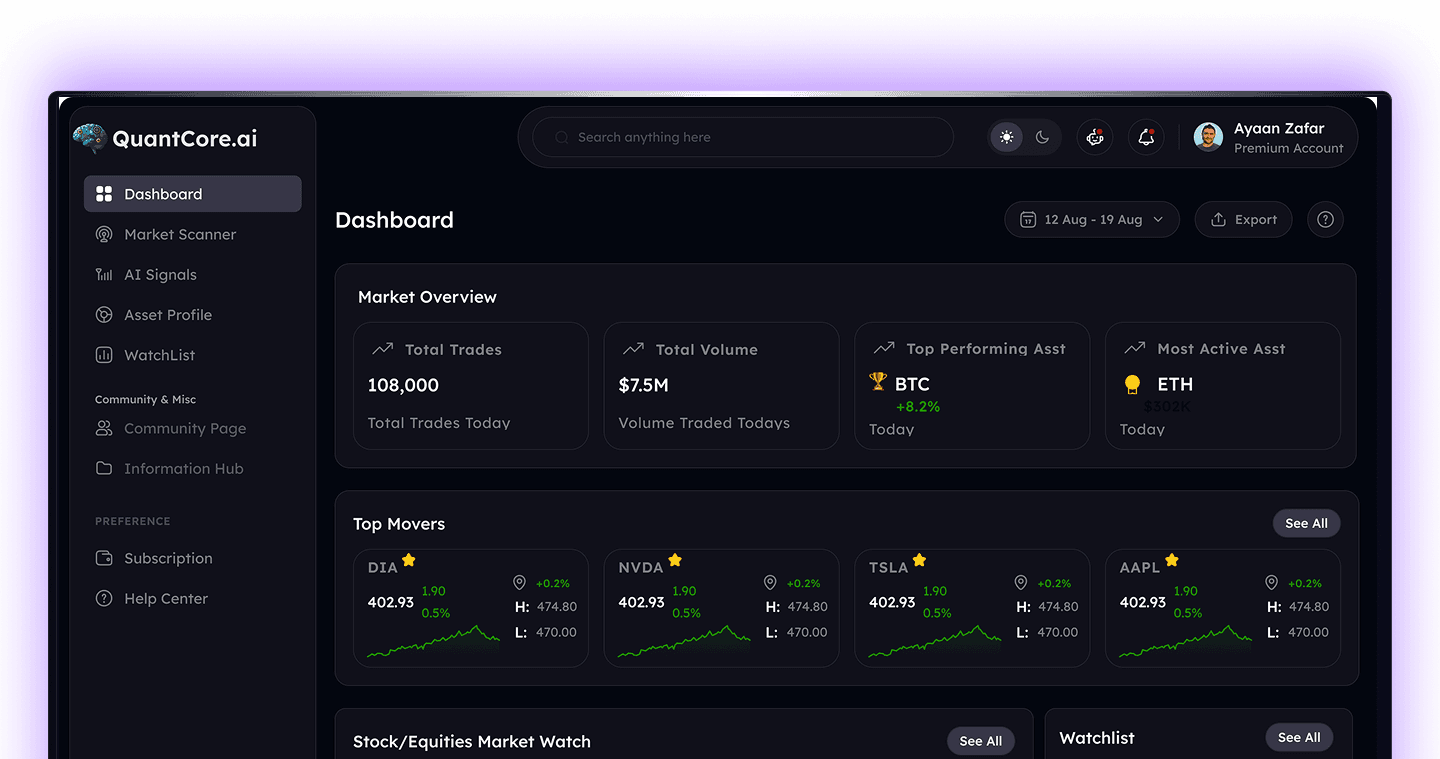Screen dimensions: 1440x759
Task: Click the Market Scanner radar icon
Action: (x=104, y=234)
